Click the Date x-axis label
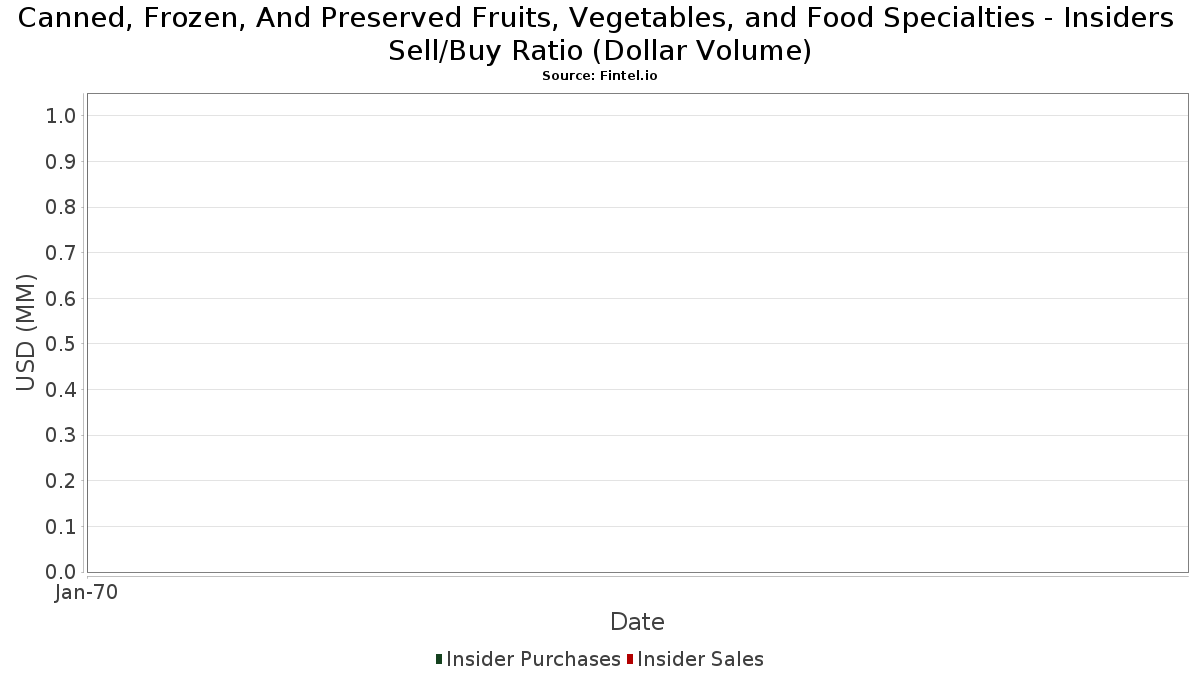Image resolution: width=1200 pixels, height=675 pixels. (637, 622)
